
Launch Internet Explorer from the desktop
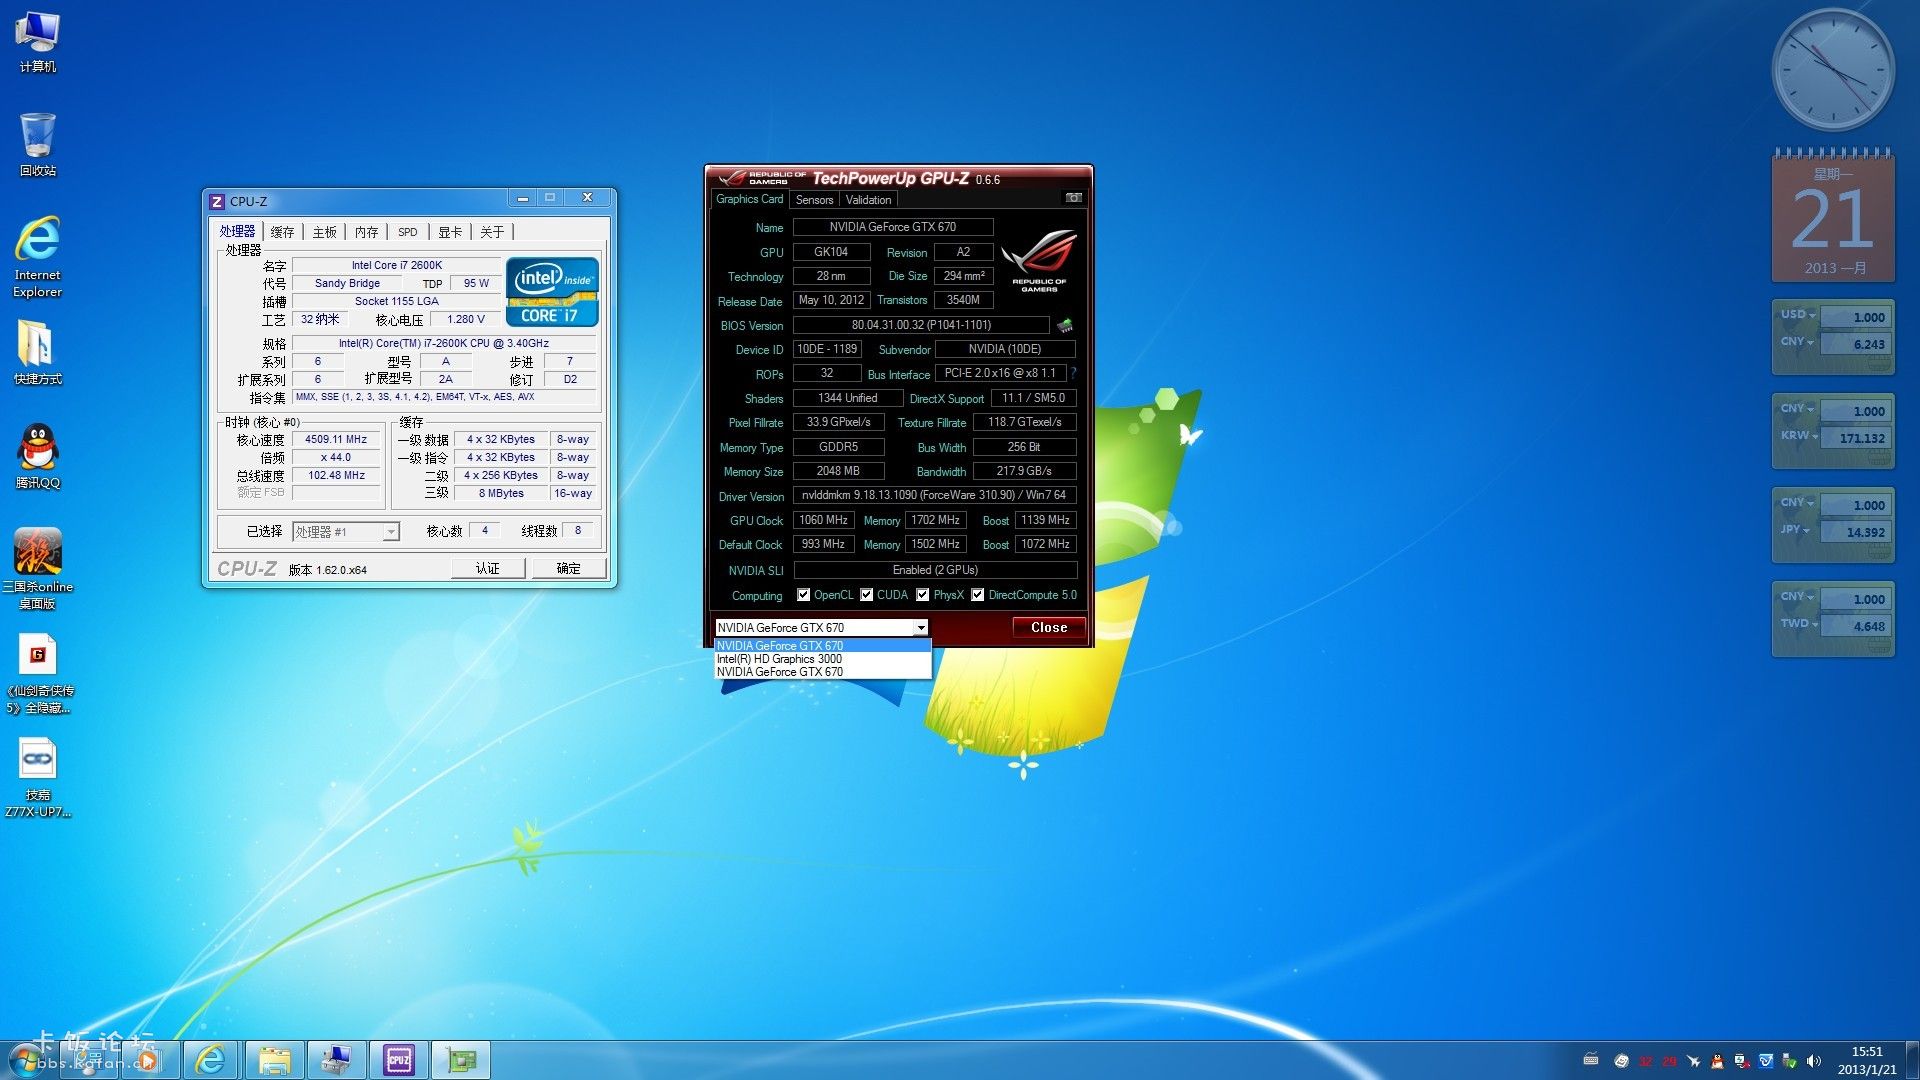pos(37,256)
